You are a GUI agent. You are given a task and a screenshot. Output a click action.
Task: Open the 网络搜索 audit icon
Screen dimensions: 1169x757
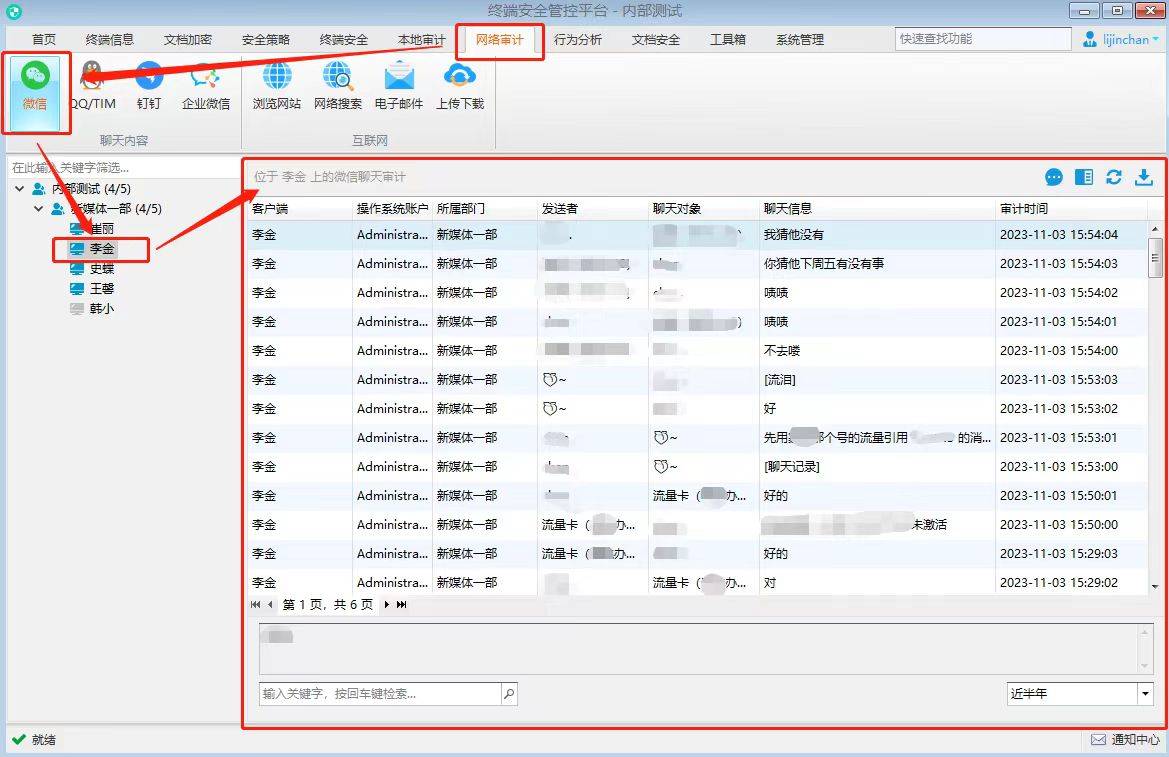coord(338,87)
